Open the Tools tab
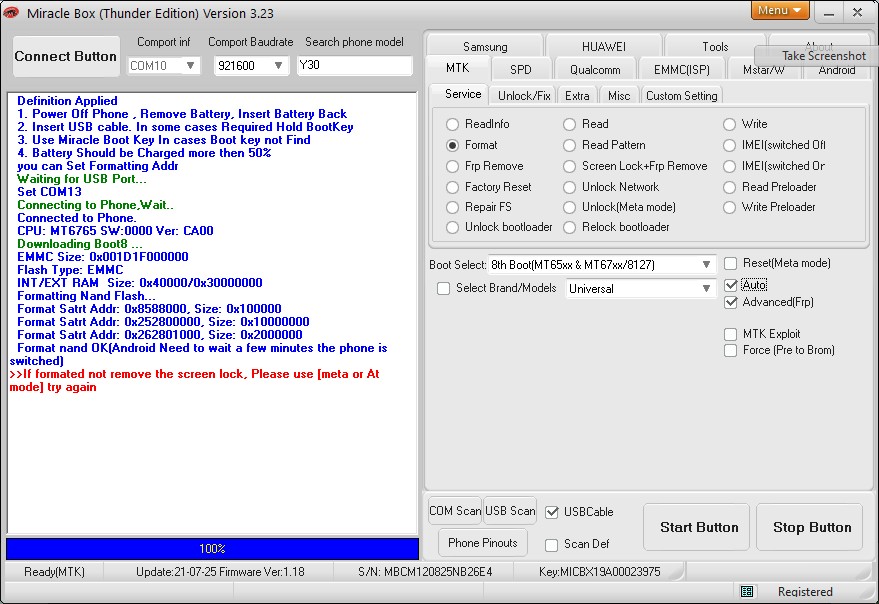Viewport: 879px width, 604px height. (715, 47)
